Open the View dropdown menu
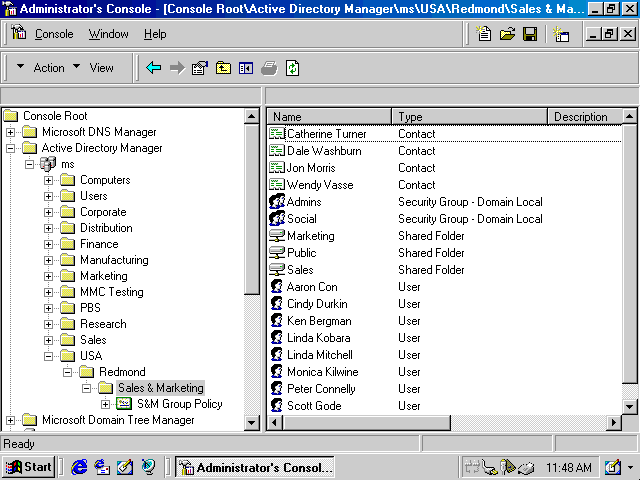 pos(93,68)
